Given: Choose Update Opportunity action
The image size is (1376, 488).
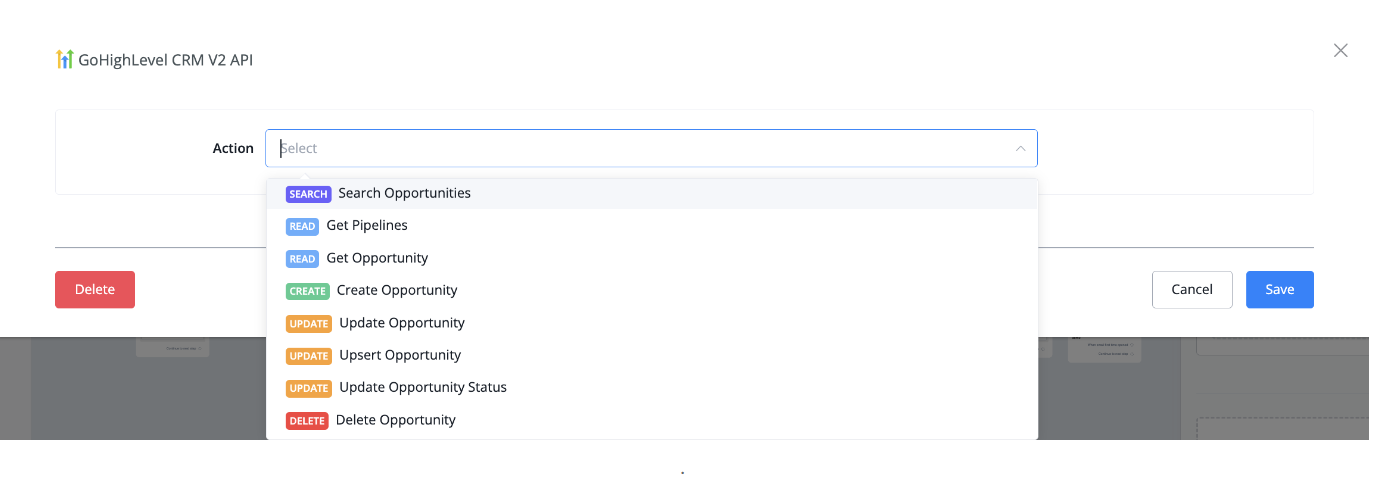Looking at the screenshot, I should (x=652, y=323).
